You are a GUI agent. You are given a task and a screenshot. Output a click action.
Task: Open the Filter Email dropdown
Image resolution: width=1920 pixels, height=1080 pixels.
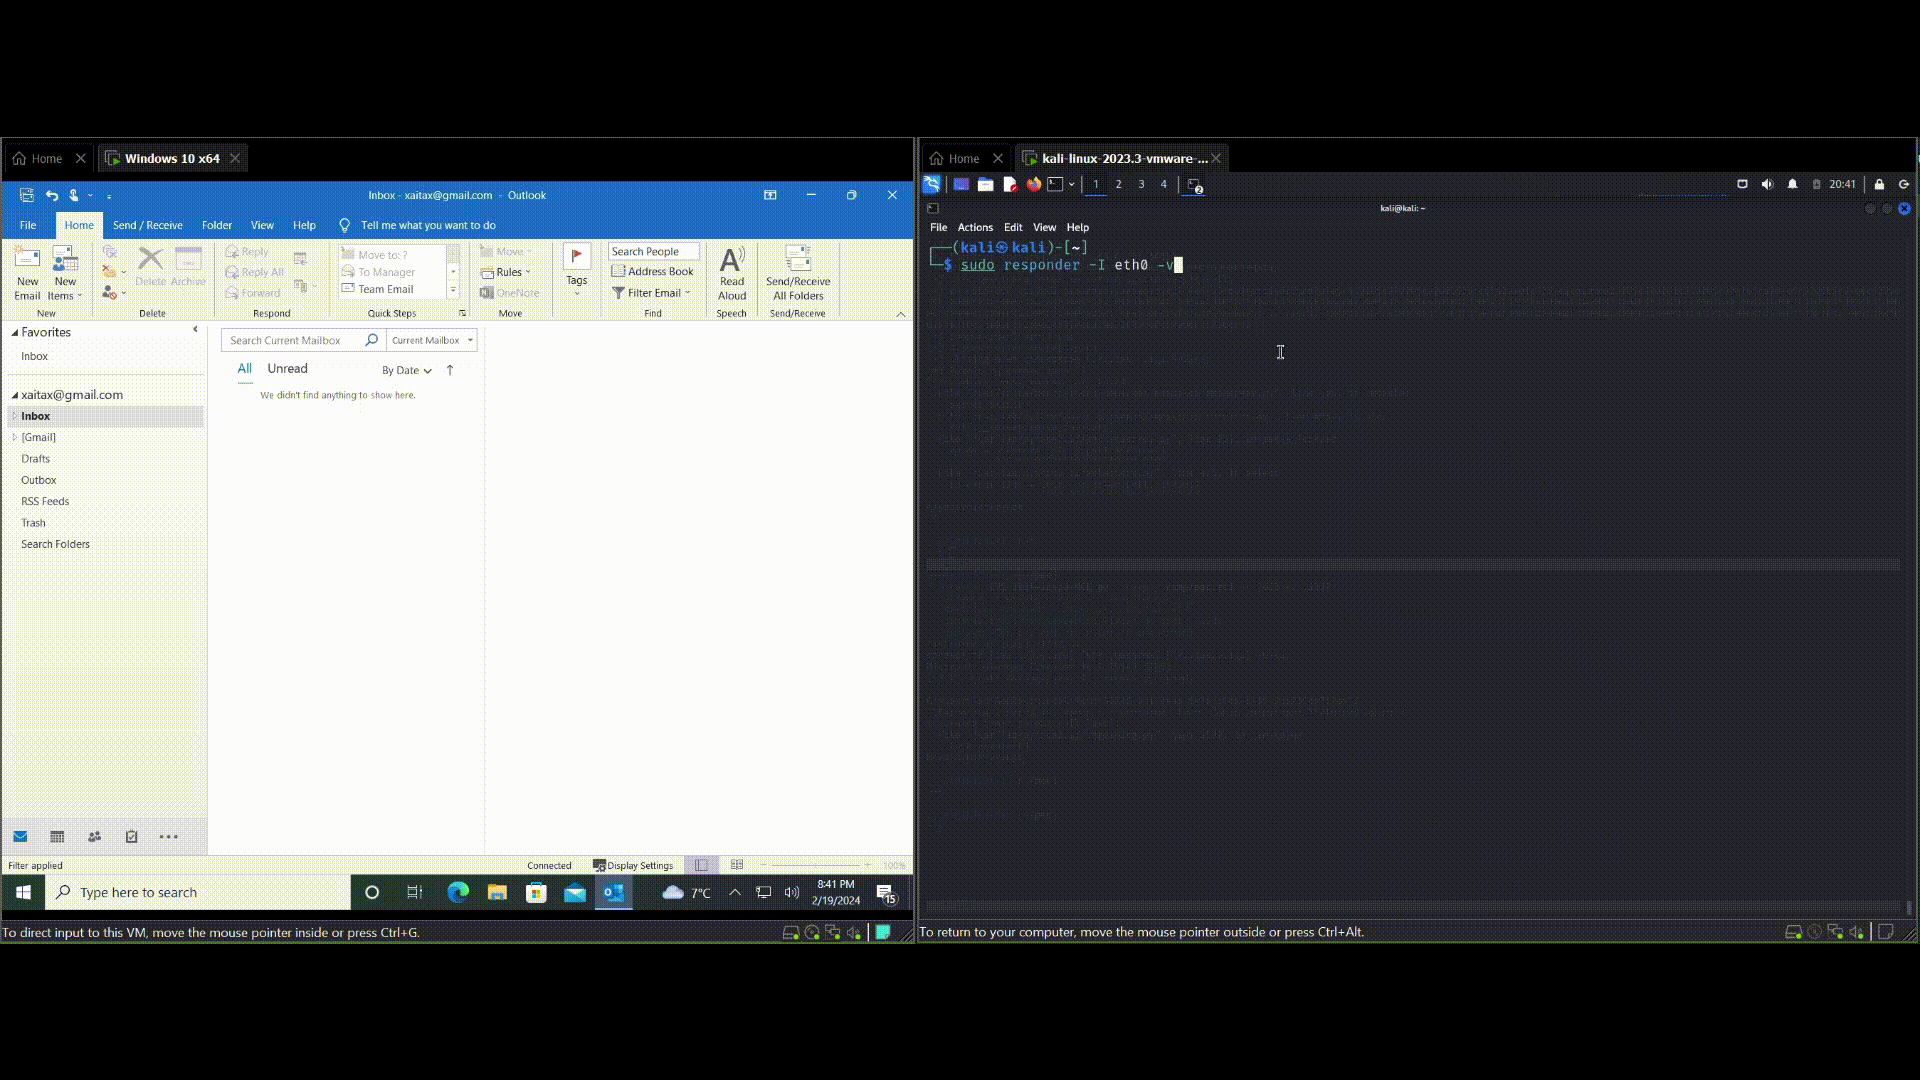pyautogui.click(x=652, y=293)
